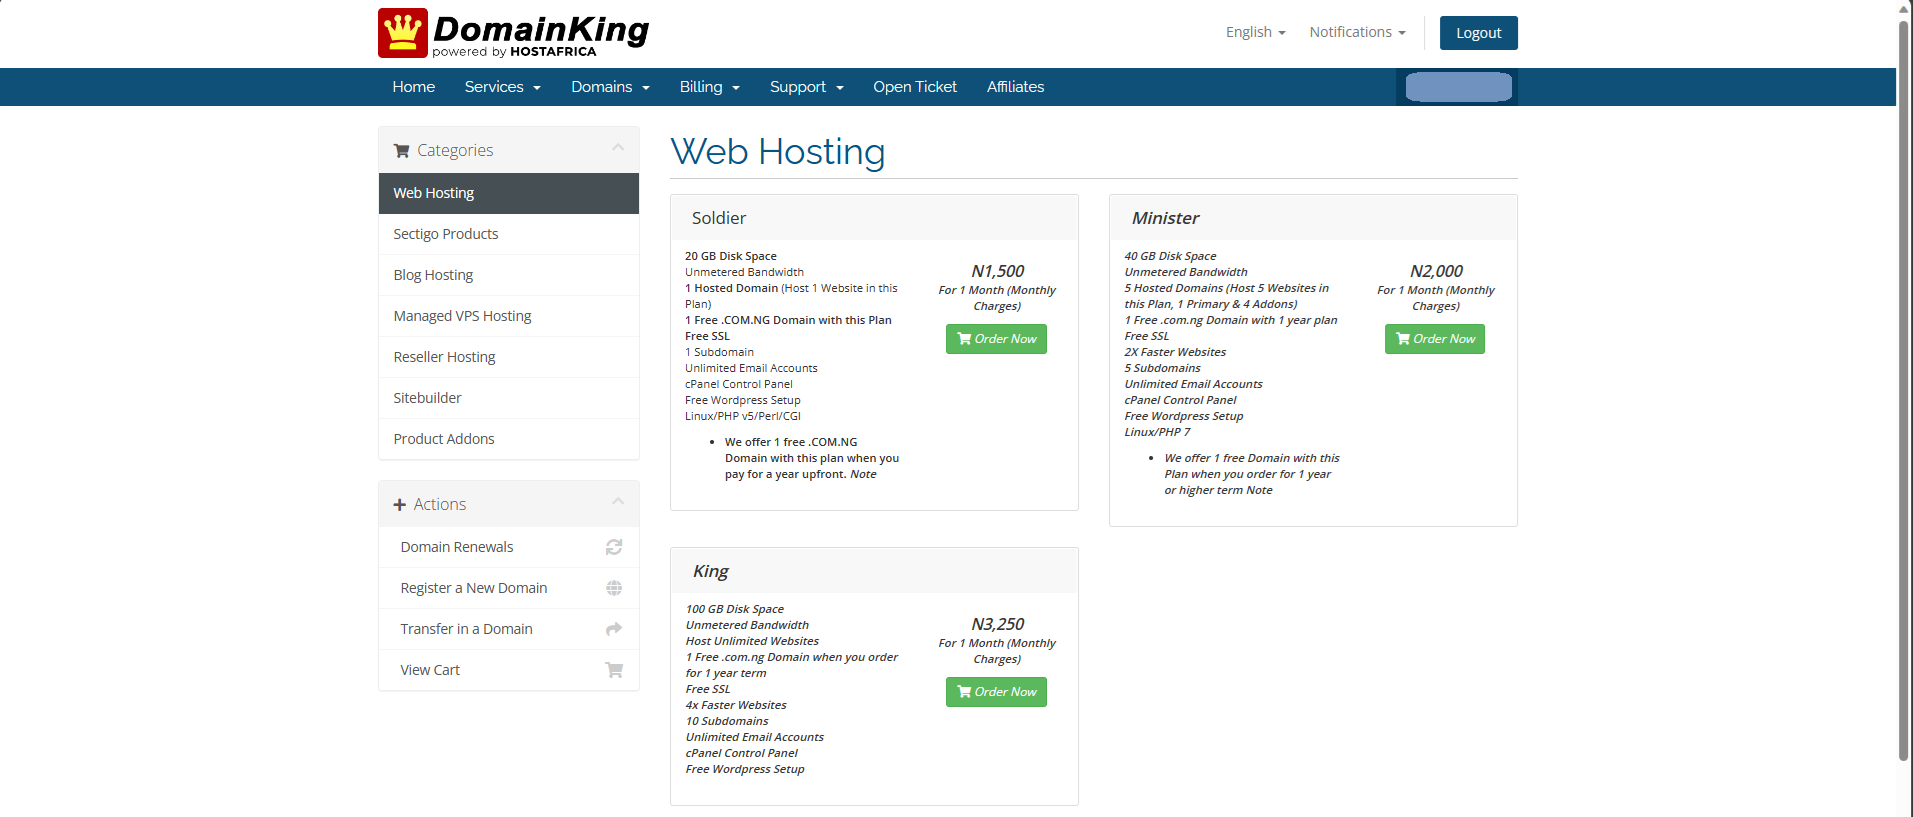This screenshot has width=1913, height=817.
Task: Click the Web Hosting page title
Action: (778, 152)
